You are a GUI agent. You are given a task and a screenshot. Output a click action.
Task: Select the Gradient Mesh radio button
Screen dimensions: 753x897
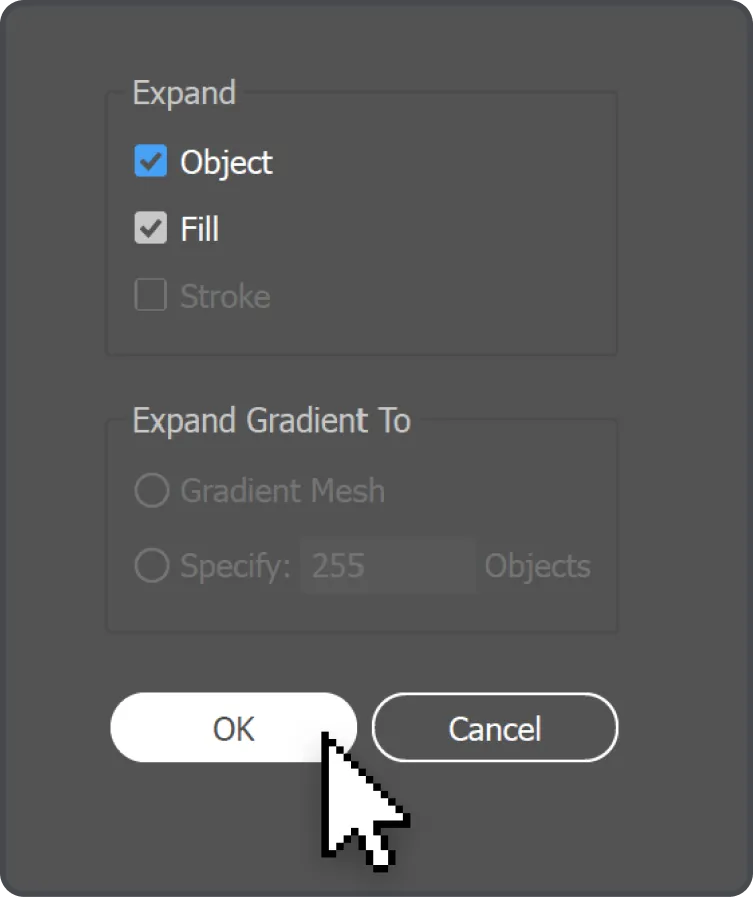click(x=152, y=490)
